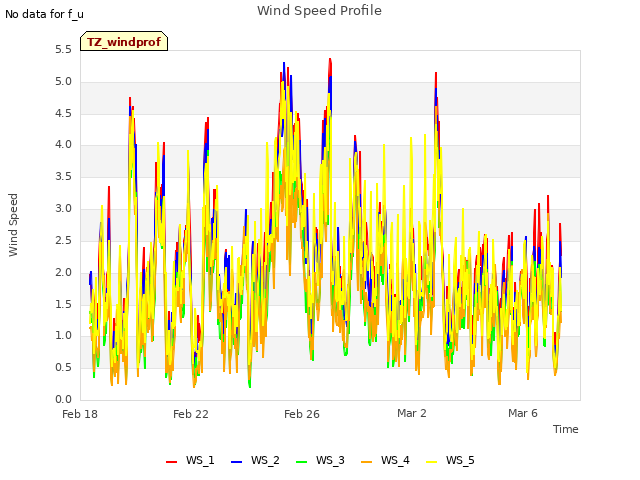Image resolution: width=640 pixels, height=480 pixels.
Task: Click the 'No data for f_u' message
Action: pos(44,14)
